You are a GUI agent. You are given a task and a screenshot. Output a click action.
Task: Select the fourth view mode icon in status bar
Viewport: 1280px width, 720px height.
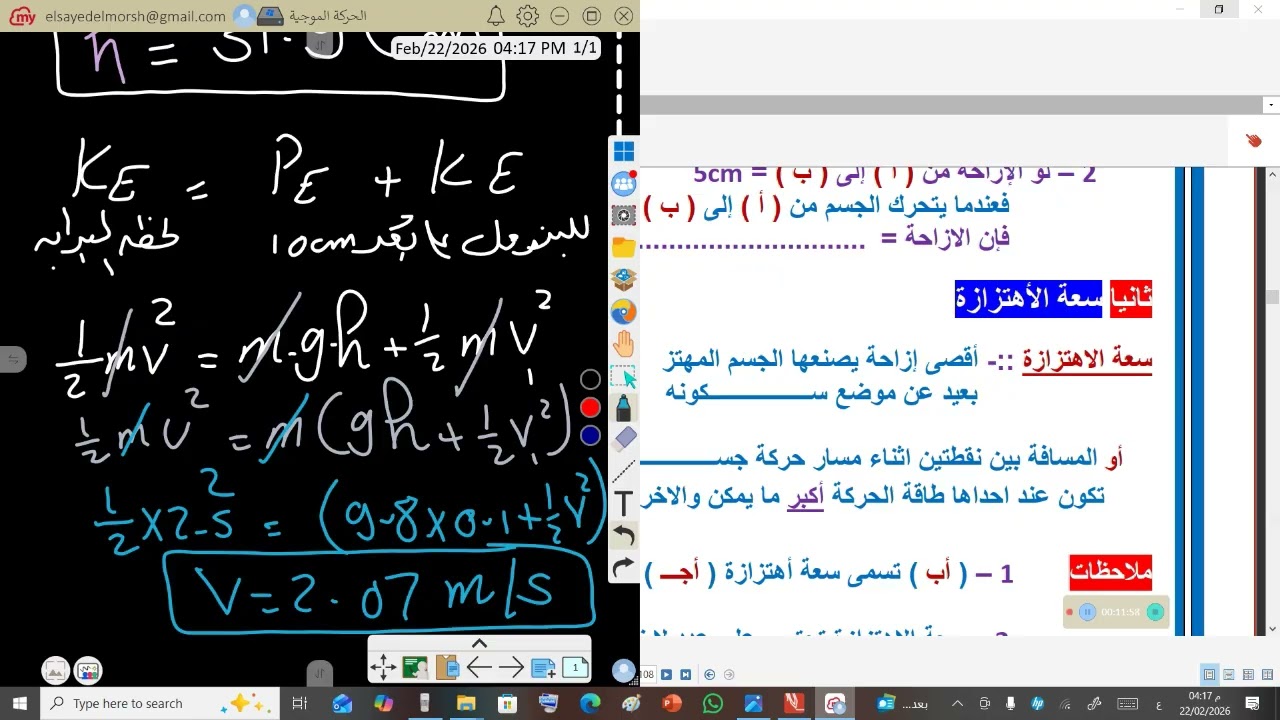pyautogui.click(x=1267, y=675)
